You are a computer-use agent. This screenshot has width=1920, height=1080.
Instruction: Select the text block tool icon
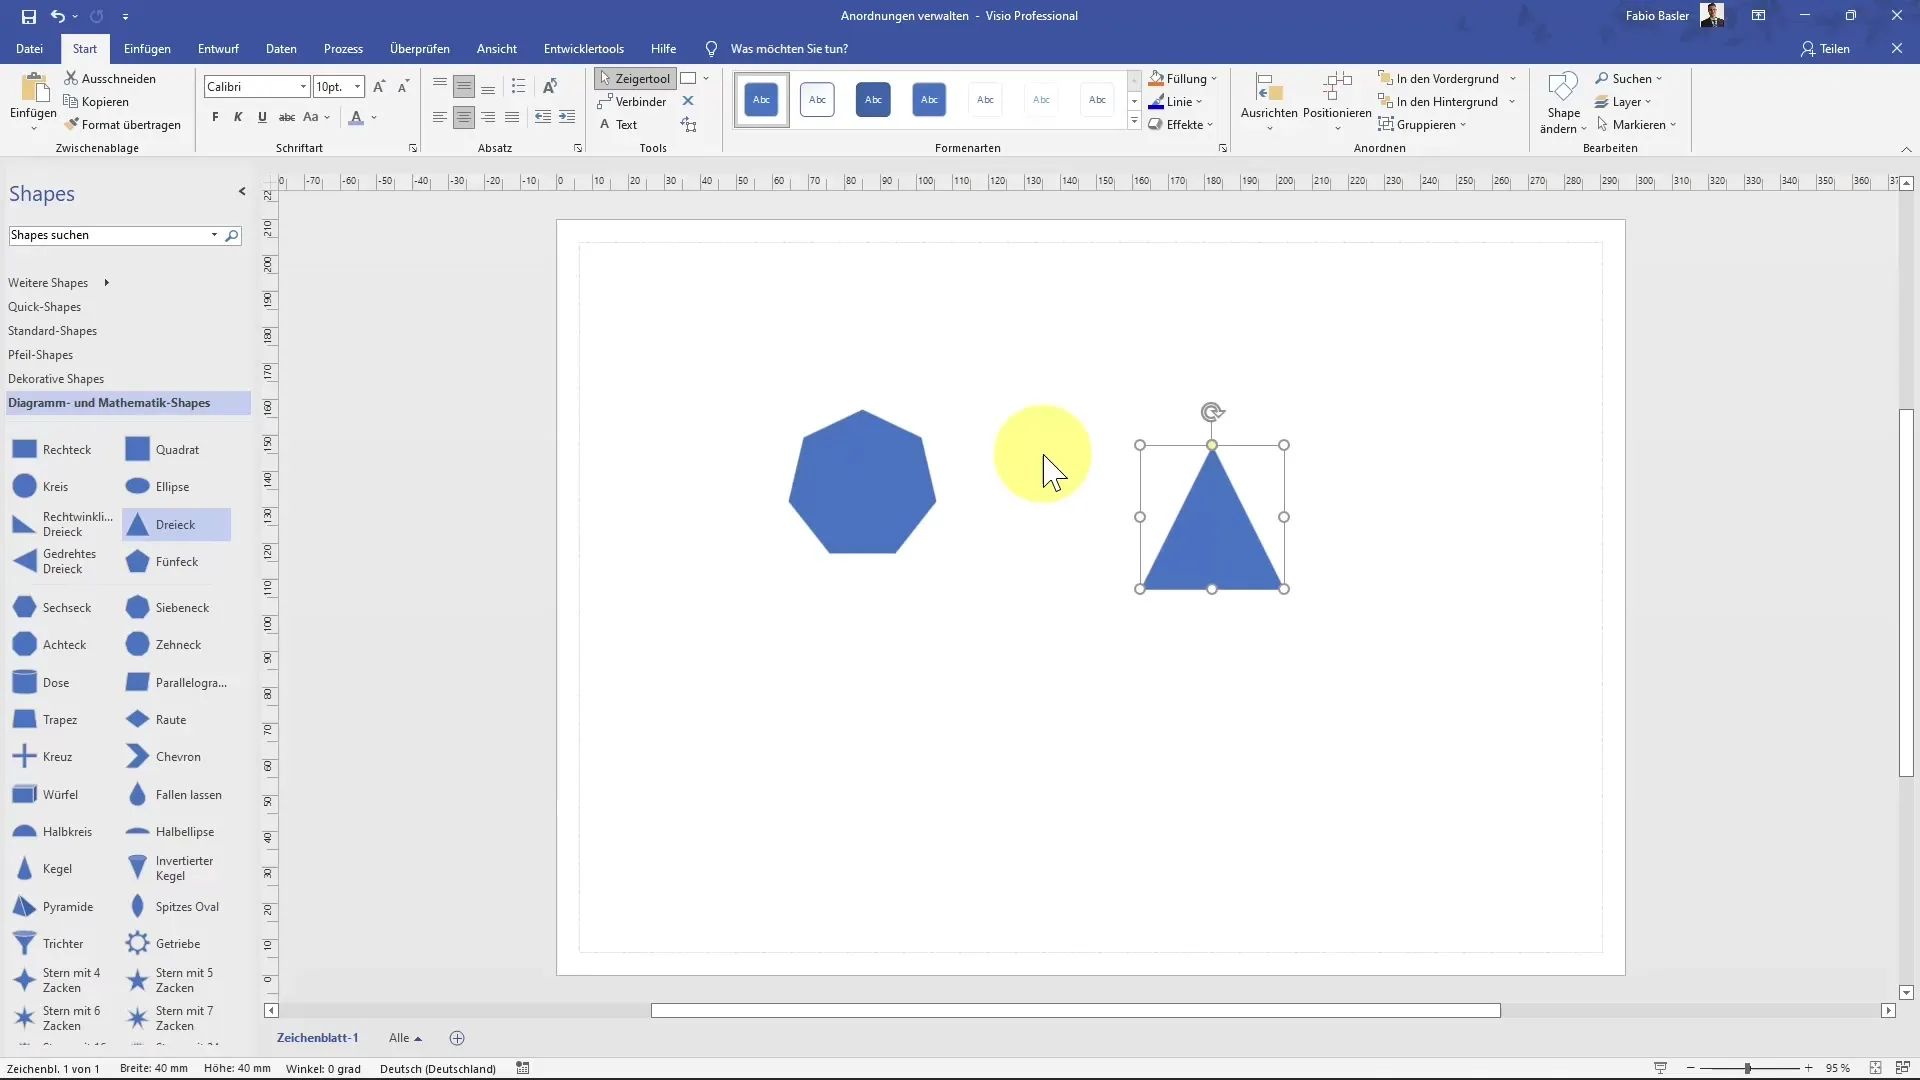pos(689,125)
